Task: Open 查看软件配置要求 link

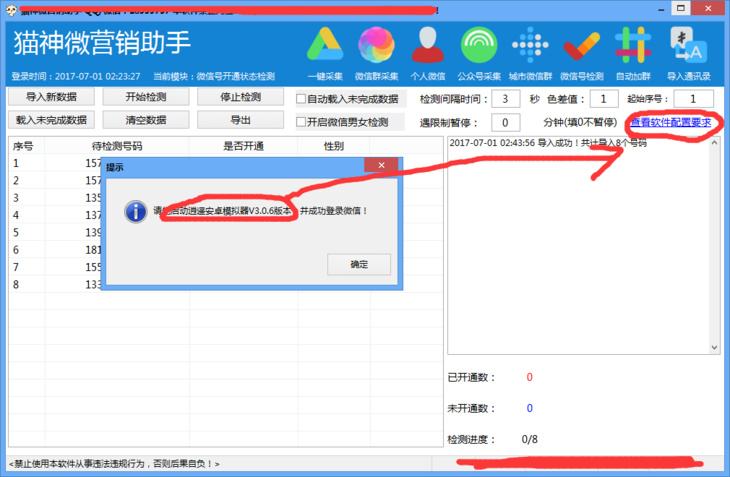Action: click(x=670, y=123)
